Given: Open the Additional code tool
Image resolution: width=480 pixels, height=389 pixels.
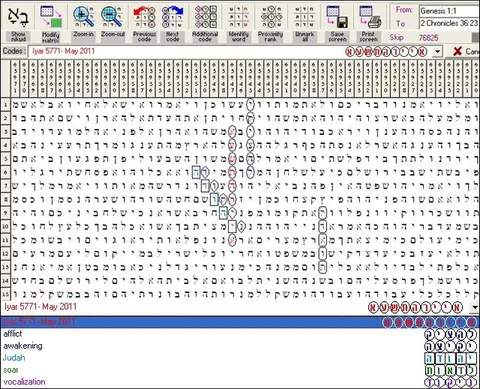Looking at the screenshot, I should tap(205, 17).
